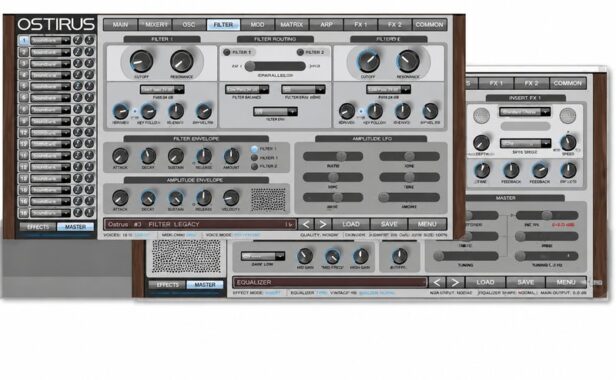The width and height of the screenshot is (616, 380).
Task: Click Mid Gain knob in back window
Action: 305,256
